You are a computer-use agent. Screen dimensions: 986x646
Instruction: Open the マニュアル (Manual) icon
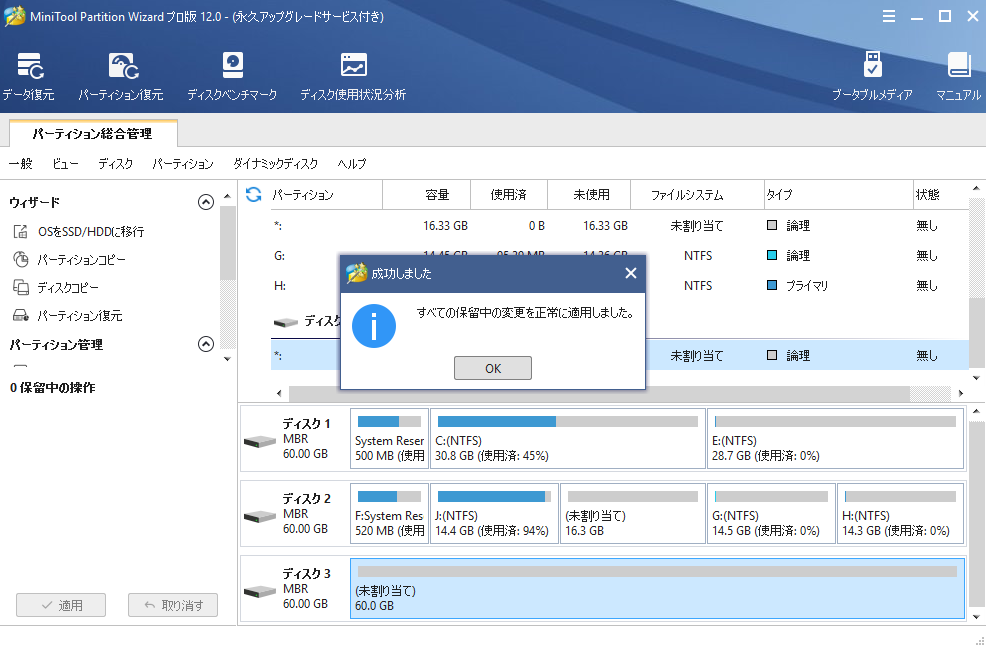(x=959, y=77)
